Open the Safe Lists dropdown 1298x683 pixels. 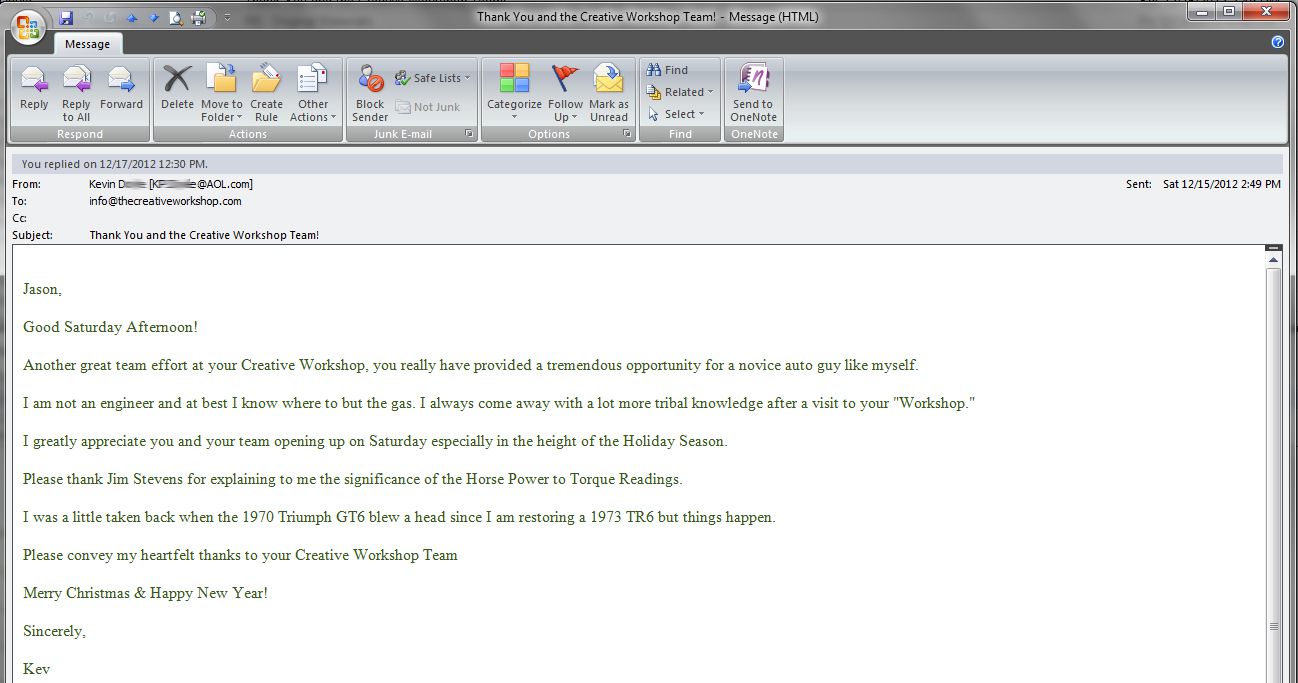pos(432,78)
